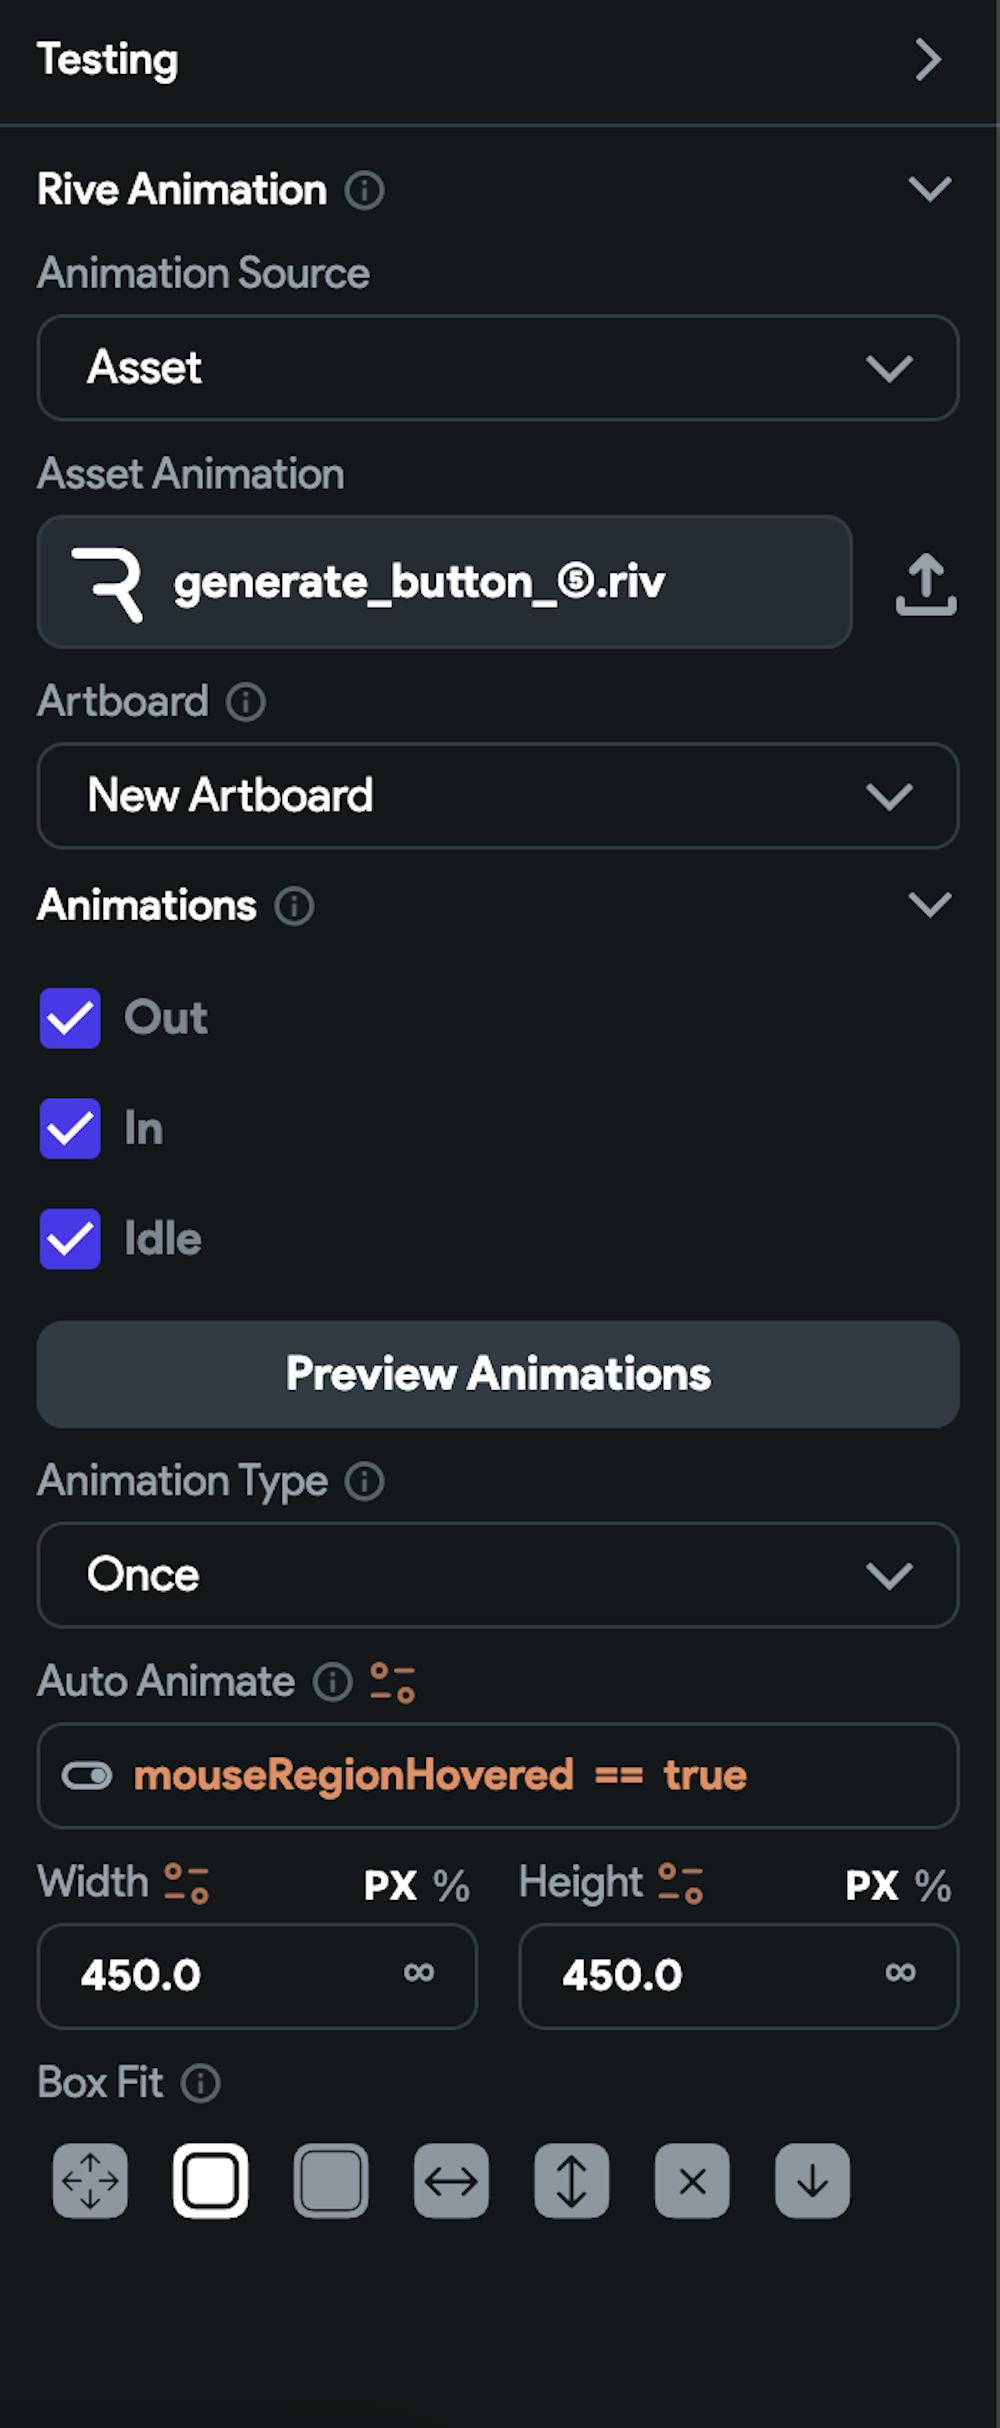Click the variable binding icon beside Auto Animate
Viewport: 1000px width, 2428px height.
pyautogui.click(x=390, y=1682)
